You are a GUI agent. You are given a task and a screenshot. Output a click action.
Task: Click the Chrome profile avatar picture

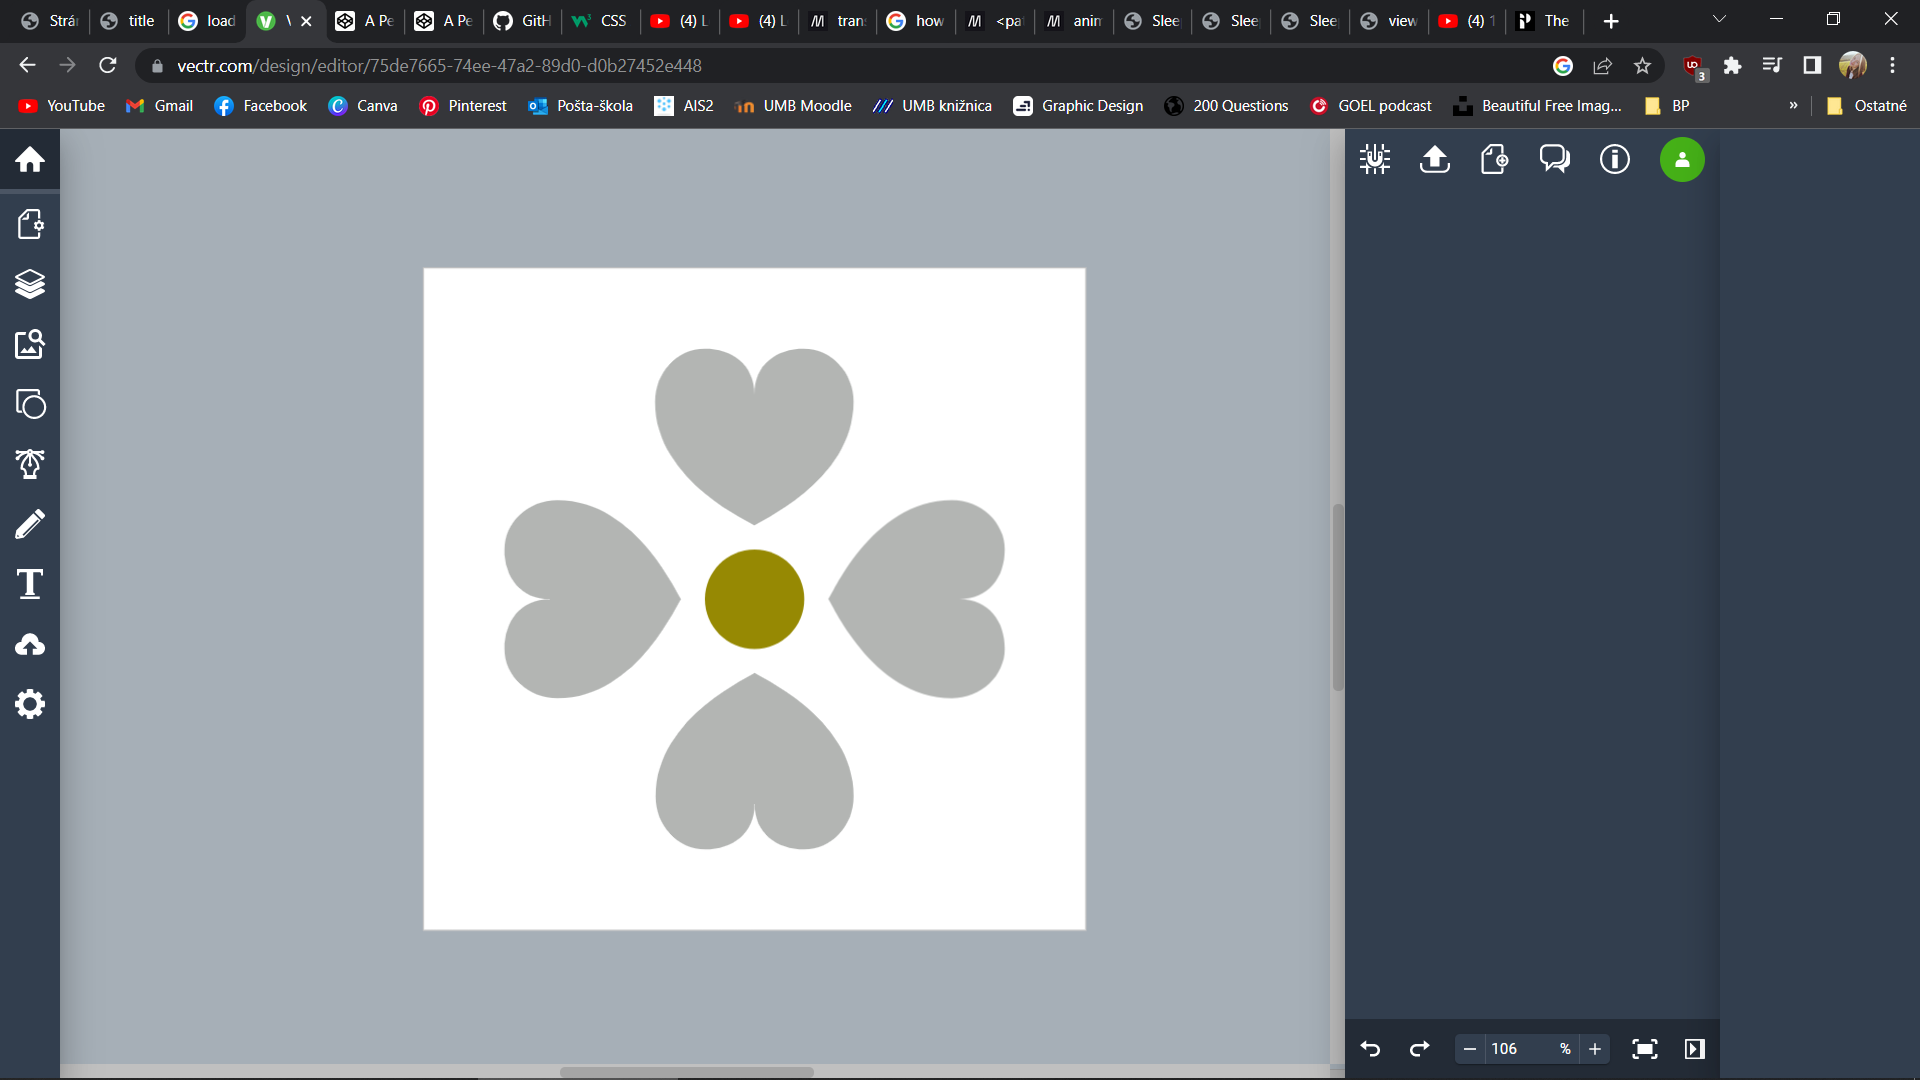pos(1853,66)
